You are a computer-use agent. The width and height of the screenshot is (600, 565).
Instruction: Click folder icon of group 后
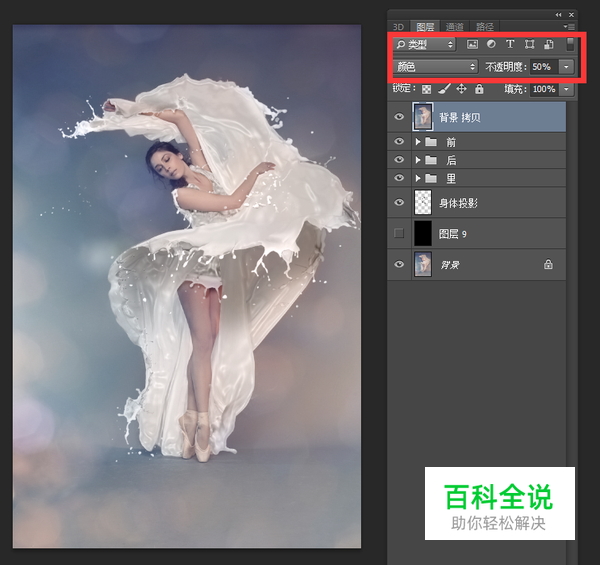pos(431,160)
